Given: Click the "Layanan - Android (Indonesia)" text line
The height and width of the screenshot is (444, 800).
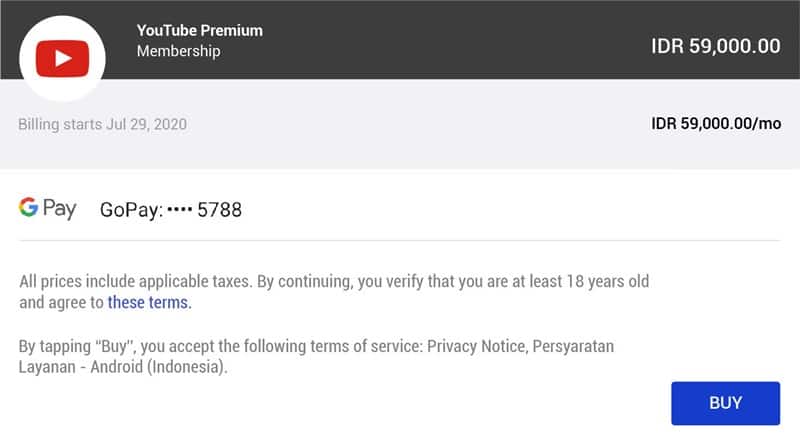Looking at the screenshot, I should (123, 366).
